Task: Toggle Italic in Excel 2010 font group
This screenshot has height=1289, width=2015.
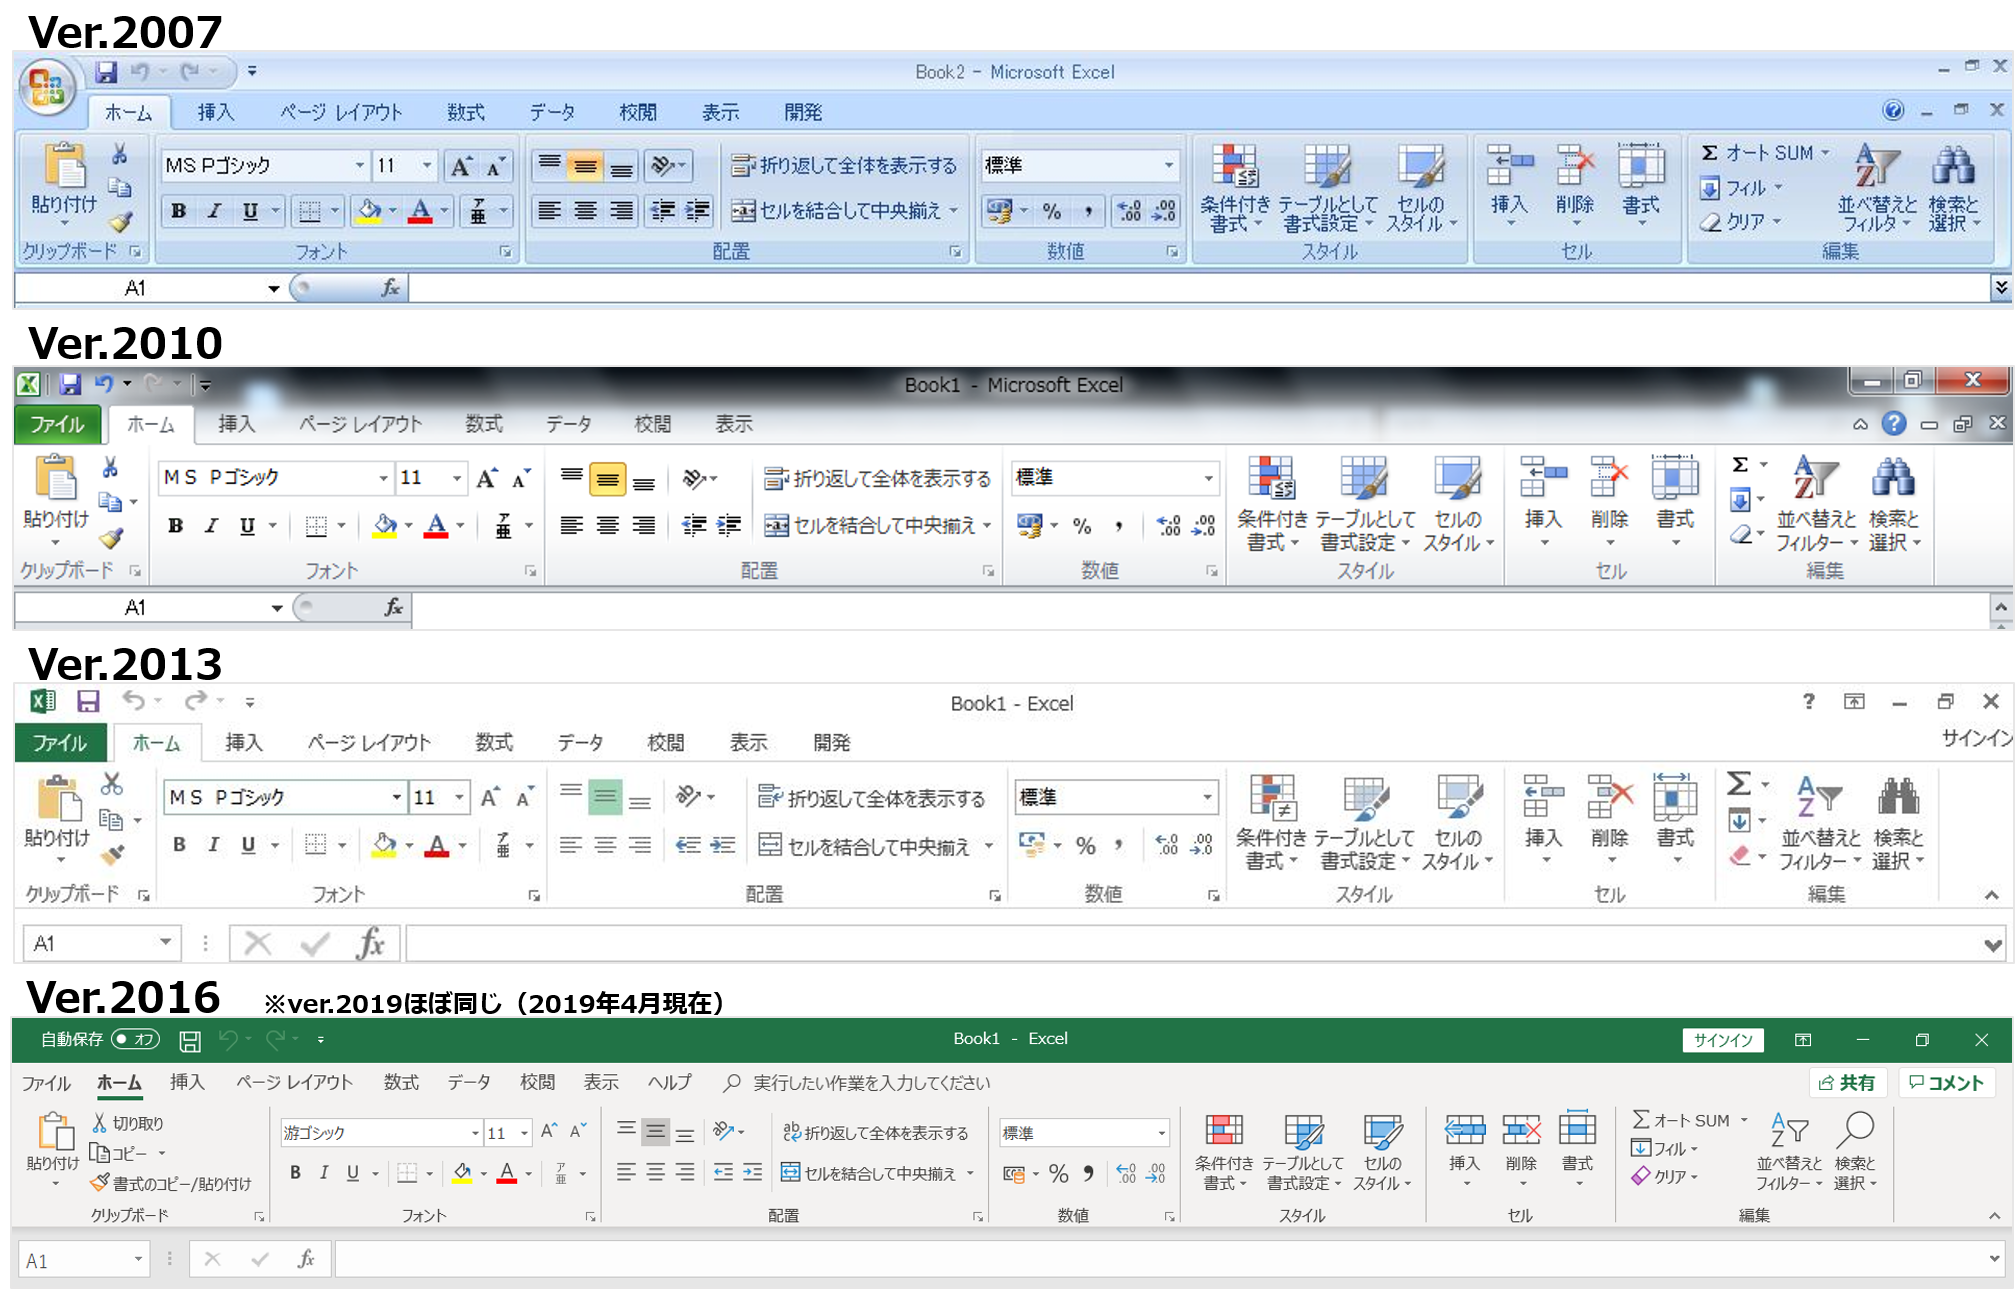Action: [211, 525]
